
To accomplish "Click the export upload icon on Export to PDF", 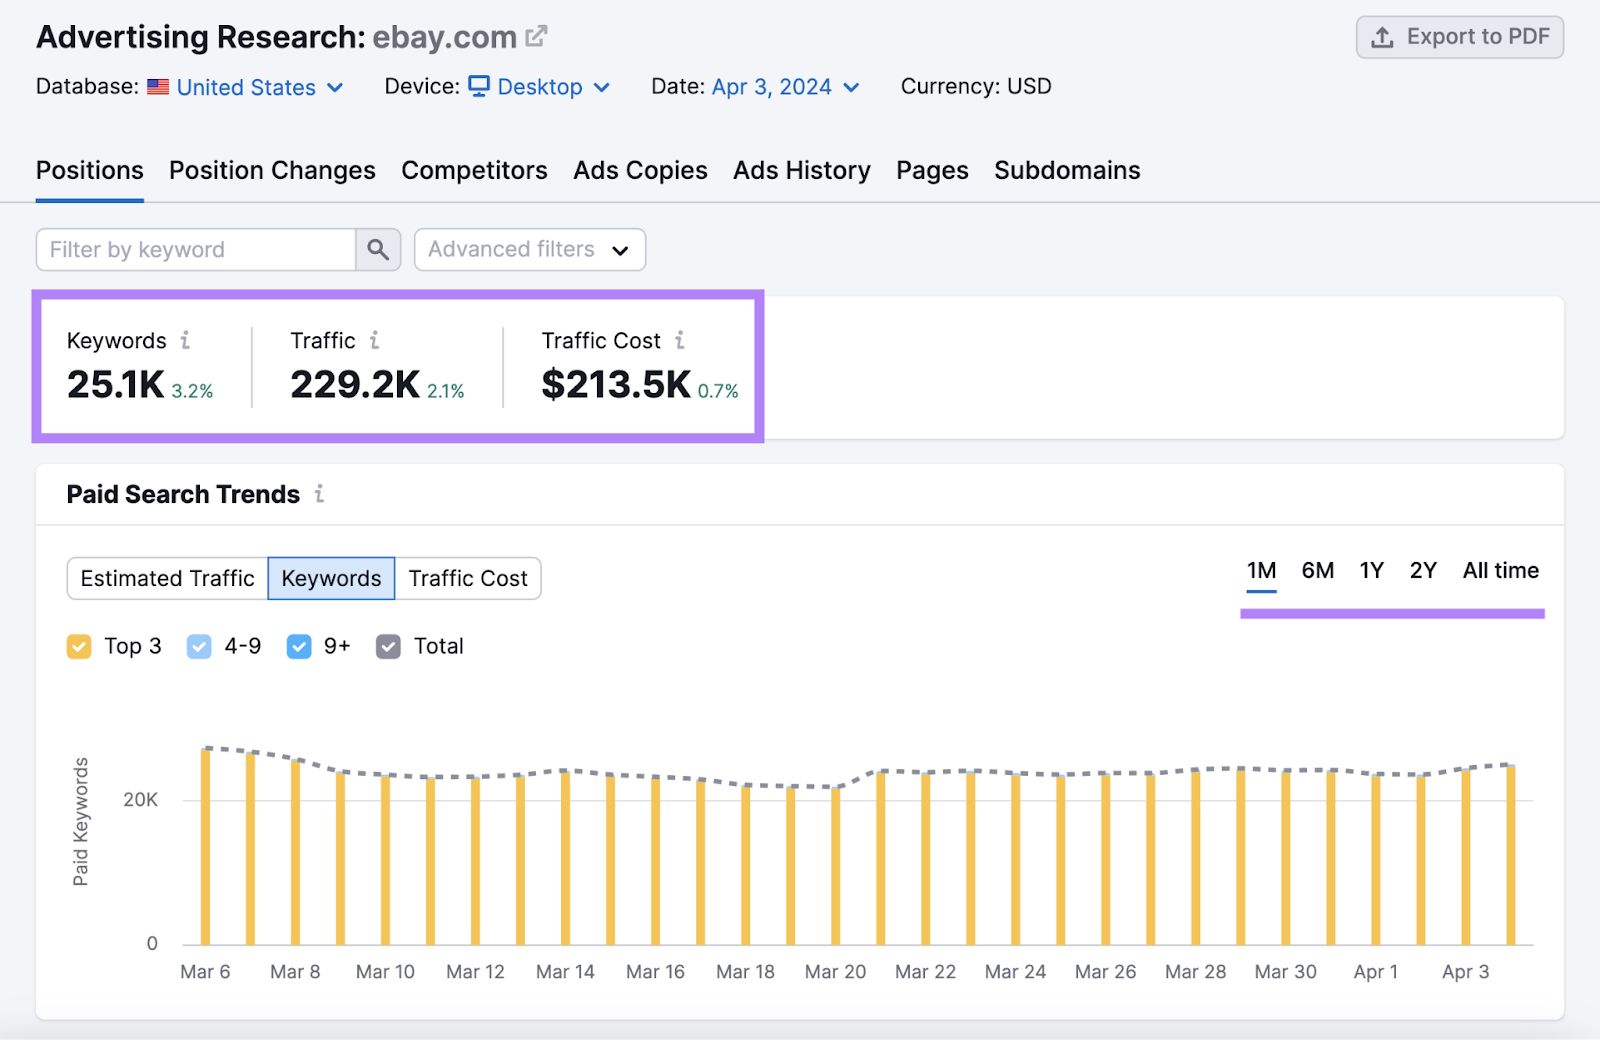I will 1383,37.
